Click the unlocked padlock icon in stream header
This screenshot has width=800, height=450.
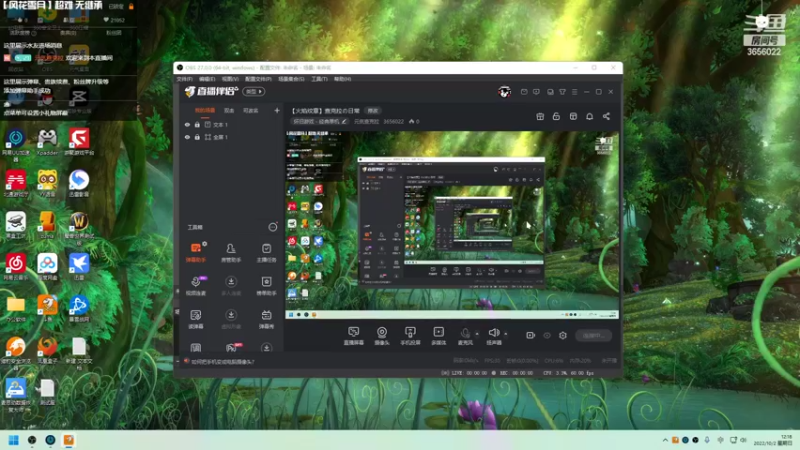click(556, 116)
